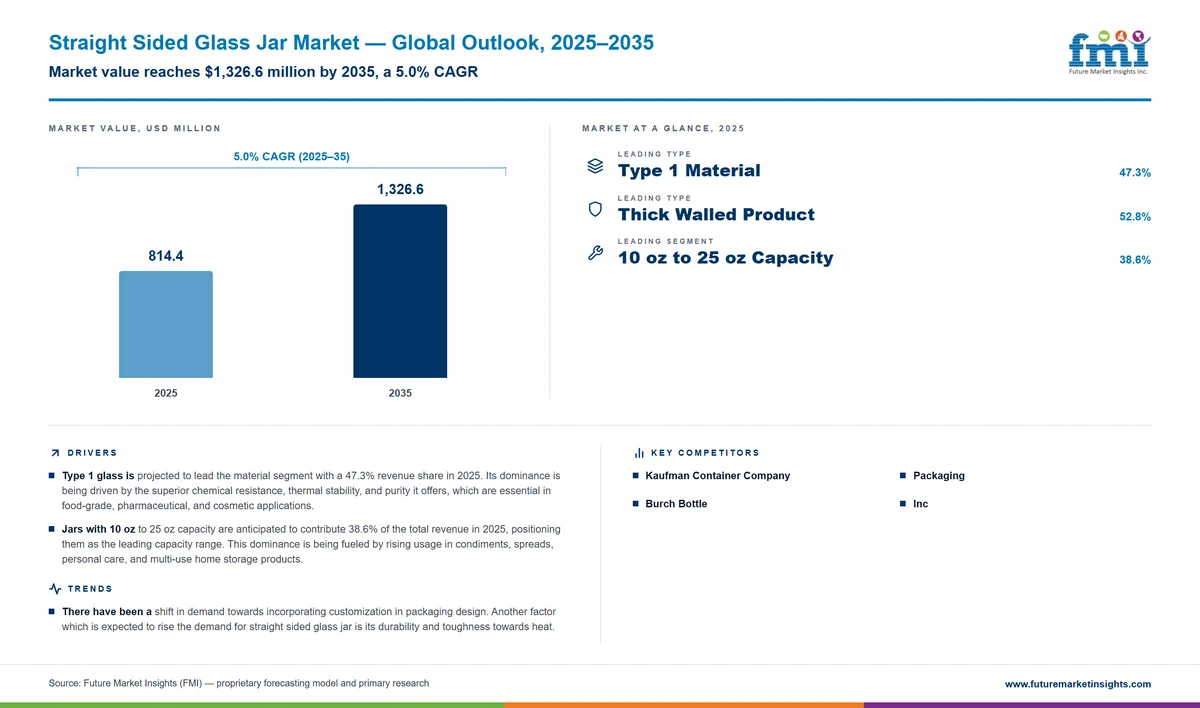Click the 2035 axis label
The width and height of the screenshot is (1200, 708).
coord(400,393)
